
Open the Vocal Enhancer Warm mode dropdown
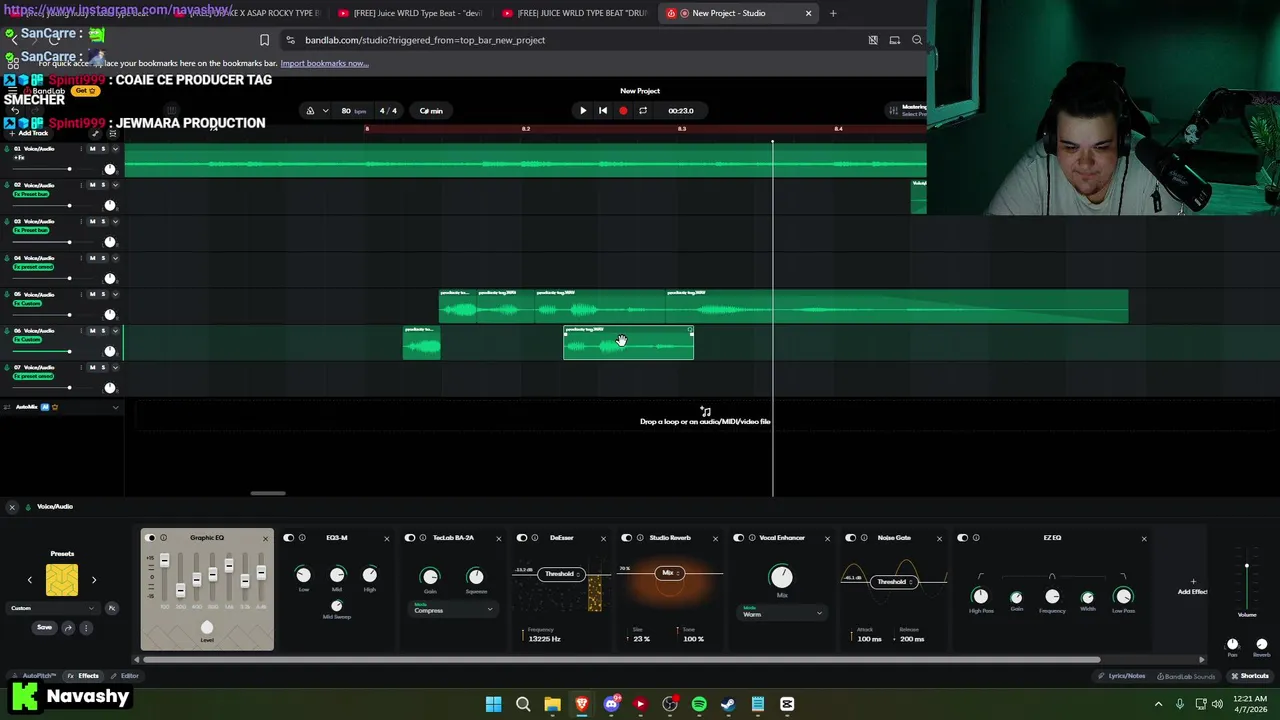tap(782, 613)
